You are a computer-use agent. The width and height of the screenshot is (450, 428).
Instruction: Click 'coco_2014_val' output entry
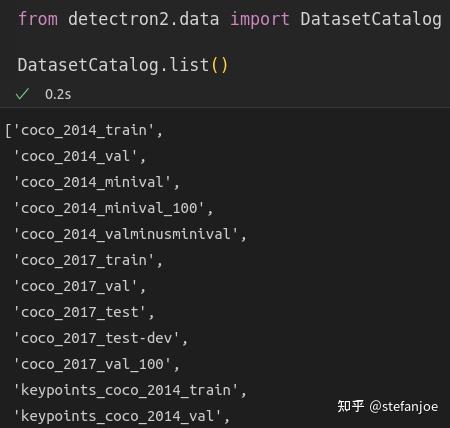[x=75, y=156]
